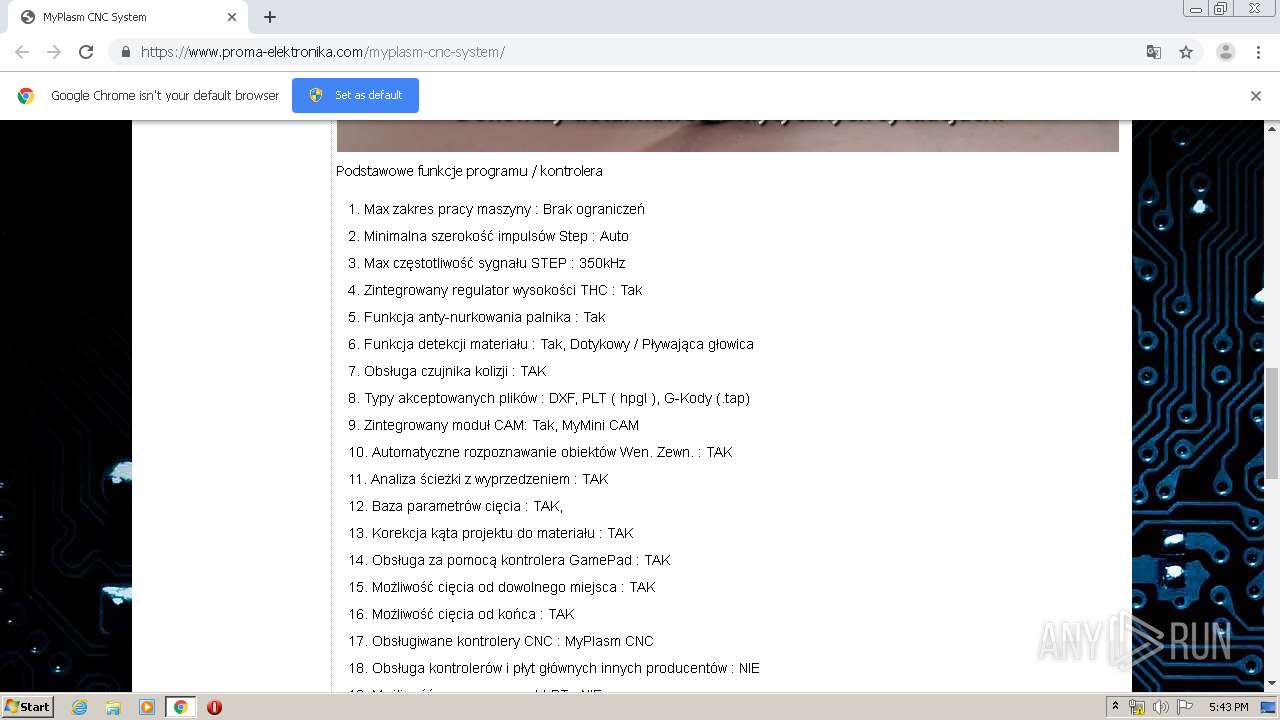Open the volume speaker tray icon
This screenshot has height=720, width=1280.
point(1161,707)
